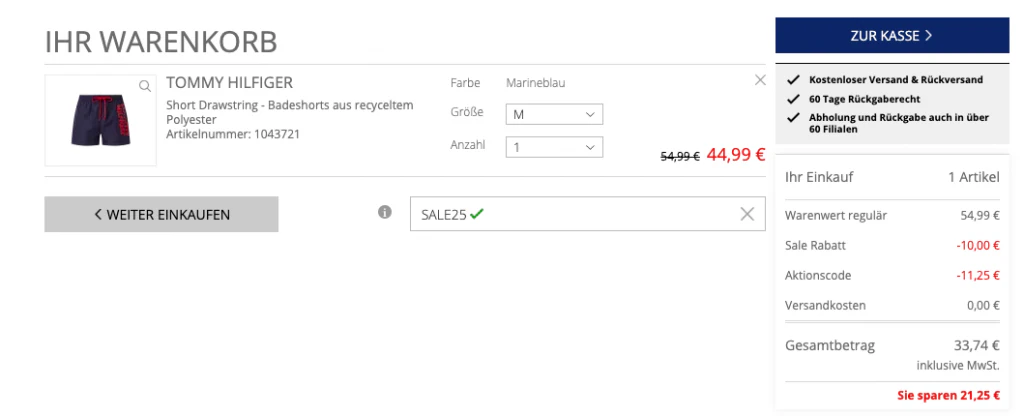Proceed with the ZUR KASSE button

click(892, 35)
